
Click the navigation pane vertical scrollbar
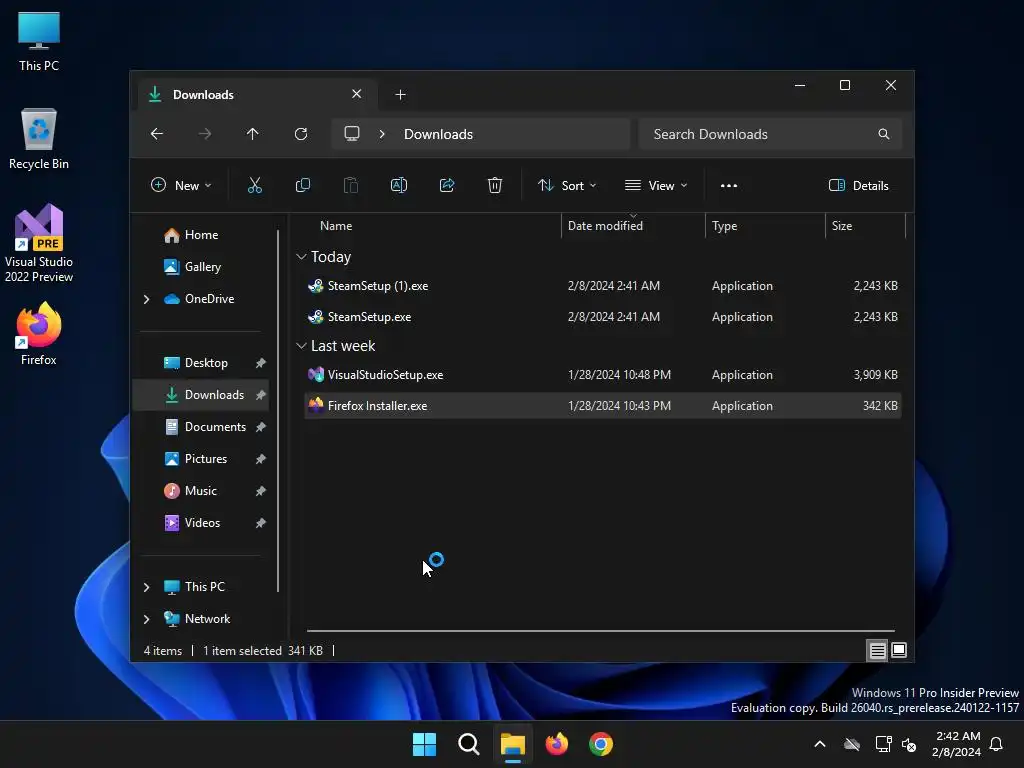click(278, 411)
